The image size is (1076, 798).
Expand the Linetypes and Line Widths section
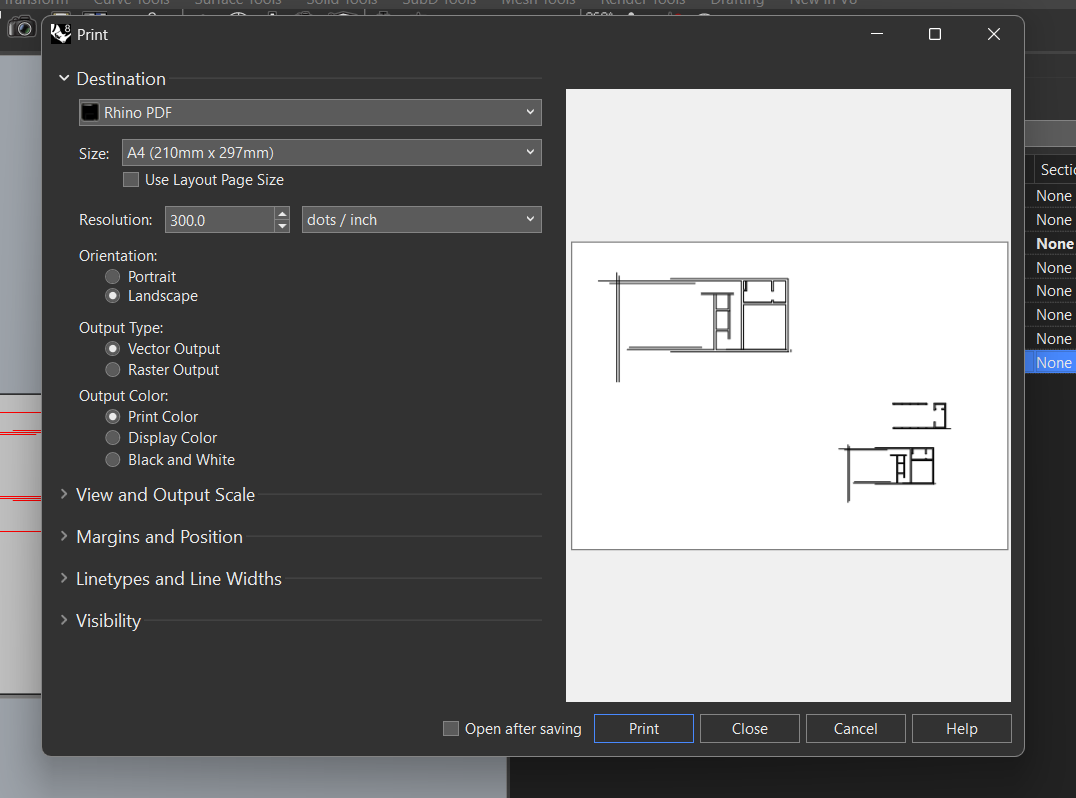(178, 579)
